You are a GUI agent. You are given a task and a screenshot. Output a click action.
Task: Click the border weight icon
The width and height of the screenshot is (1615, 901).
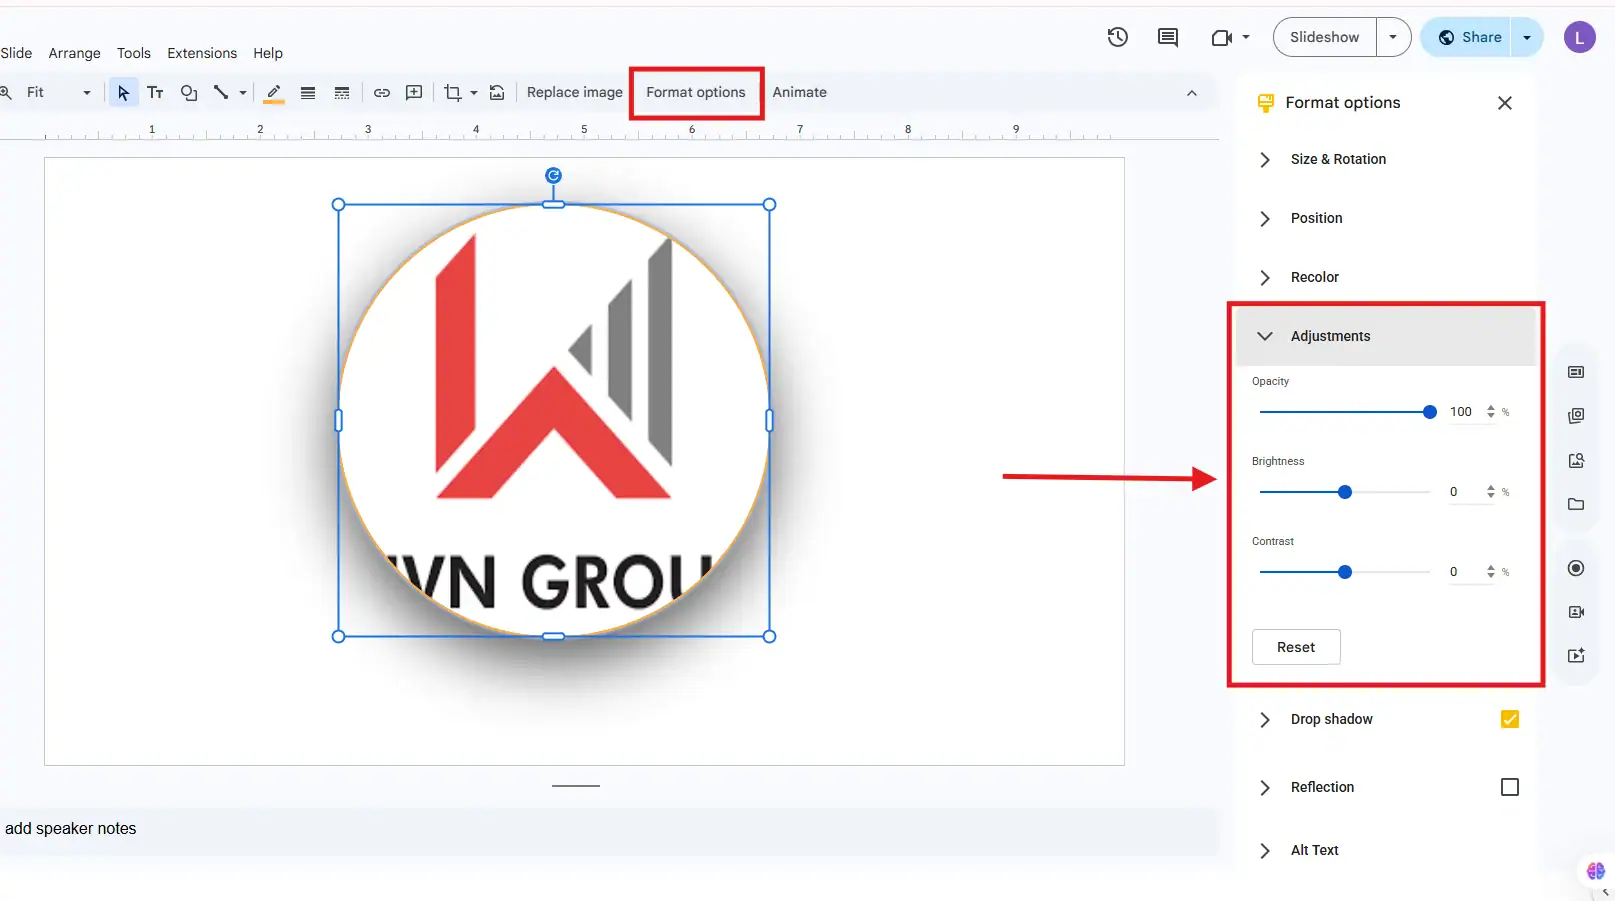click(x=308, y=92)
